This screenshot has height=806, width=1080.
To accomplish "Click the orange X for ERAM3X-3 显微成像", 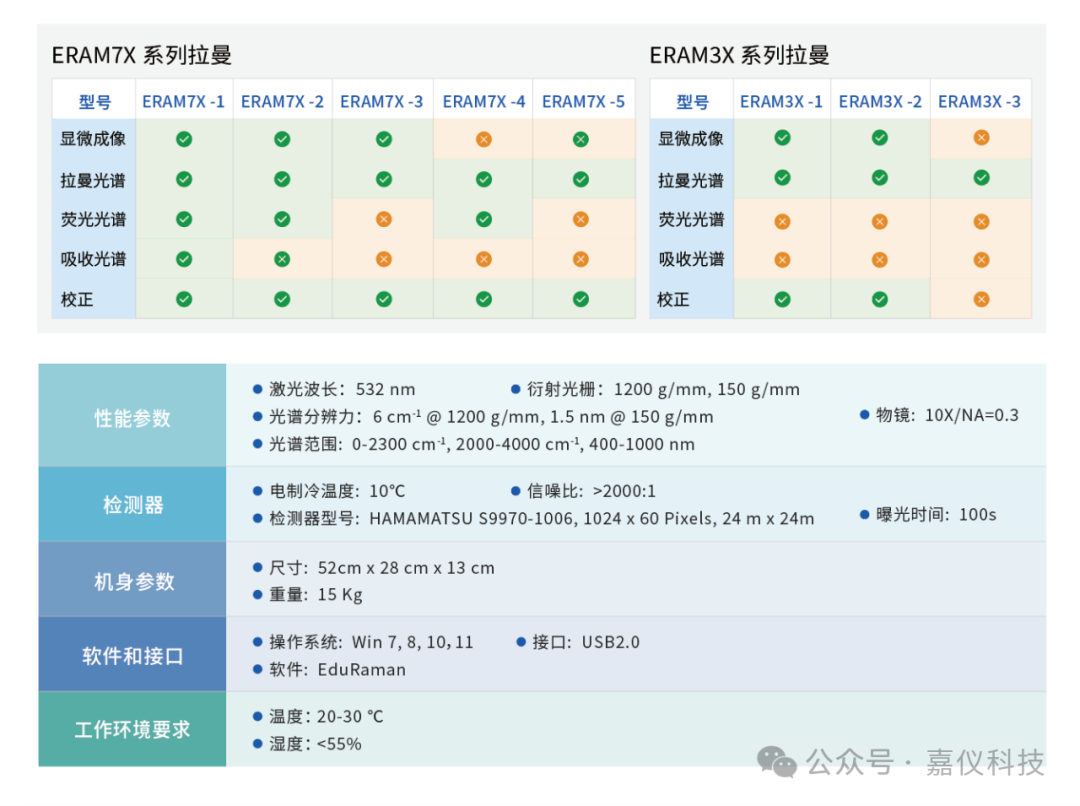I will coord(981,138).
